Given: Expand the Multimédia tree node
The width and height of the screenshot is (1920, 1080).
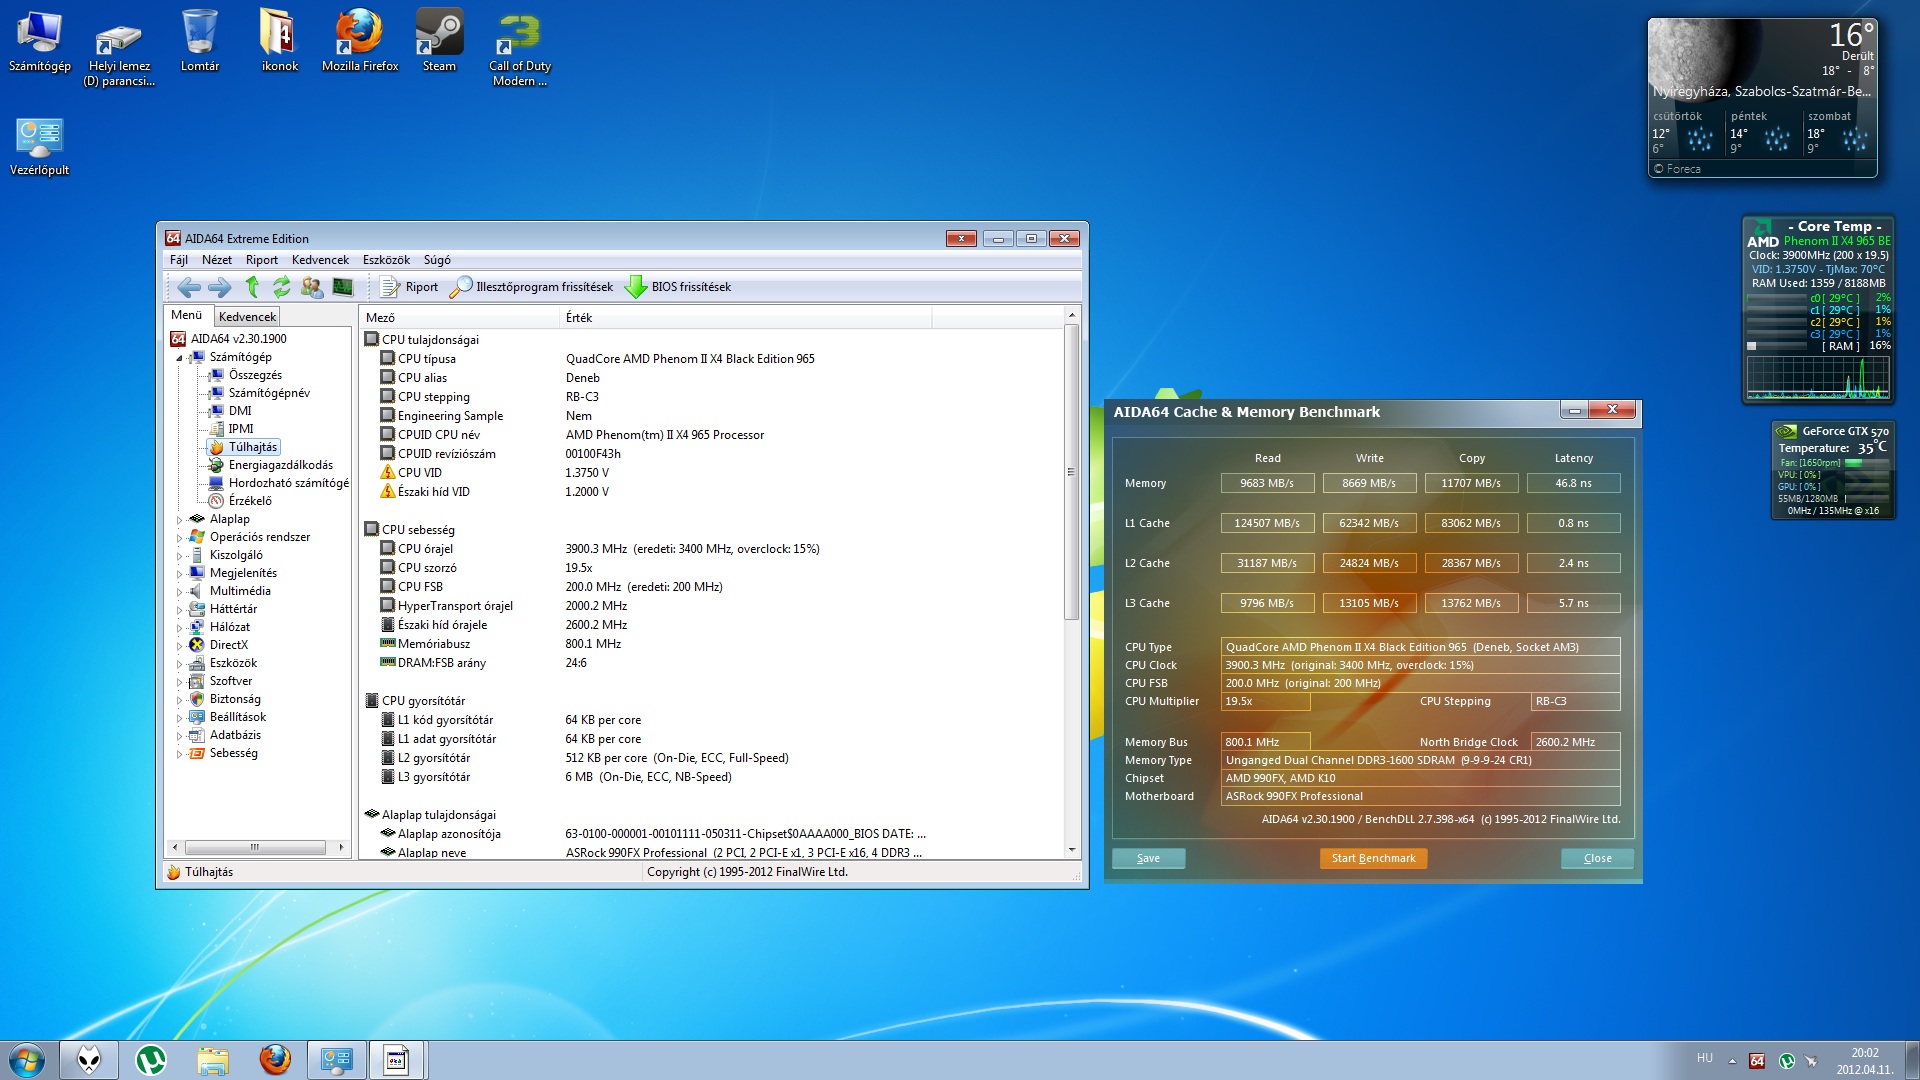Looking at the screenshot, I should (x=180, y=592).
